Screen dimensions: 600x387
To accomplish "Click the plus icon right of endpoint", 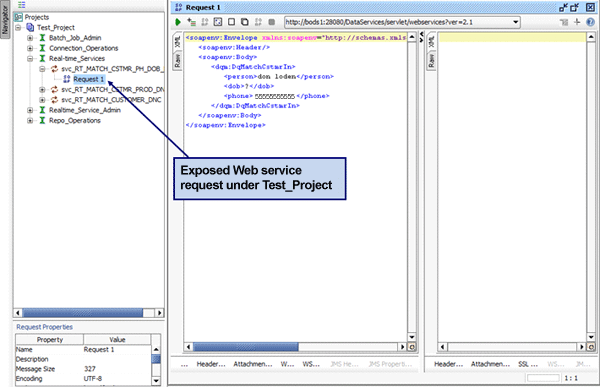I will coord(577,22).
